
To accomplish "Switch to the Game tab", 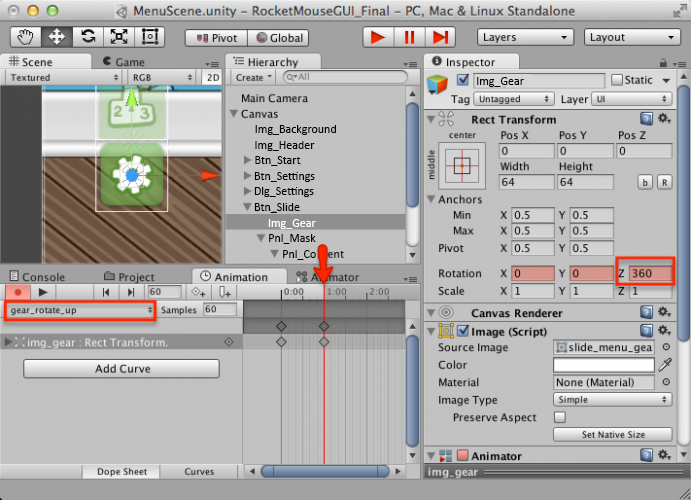I will [129, 61].
